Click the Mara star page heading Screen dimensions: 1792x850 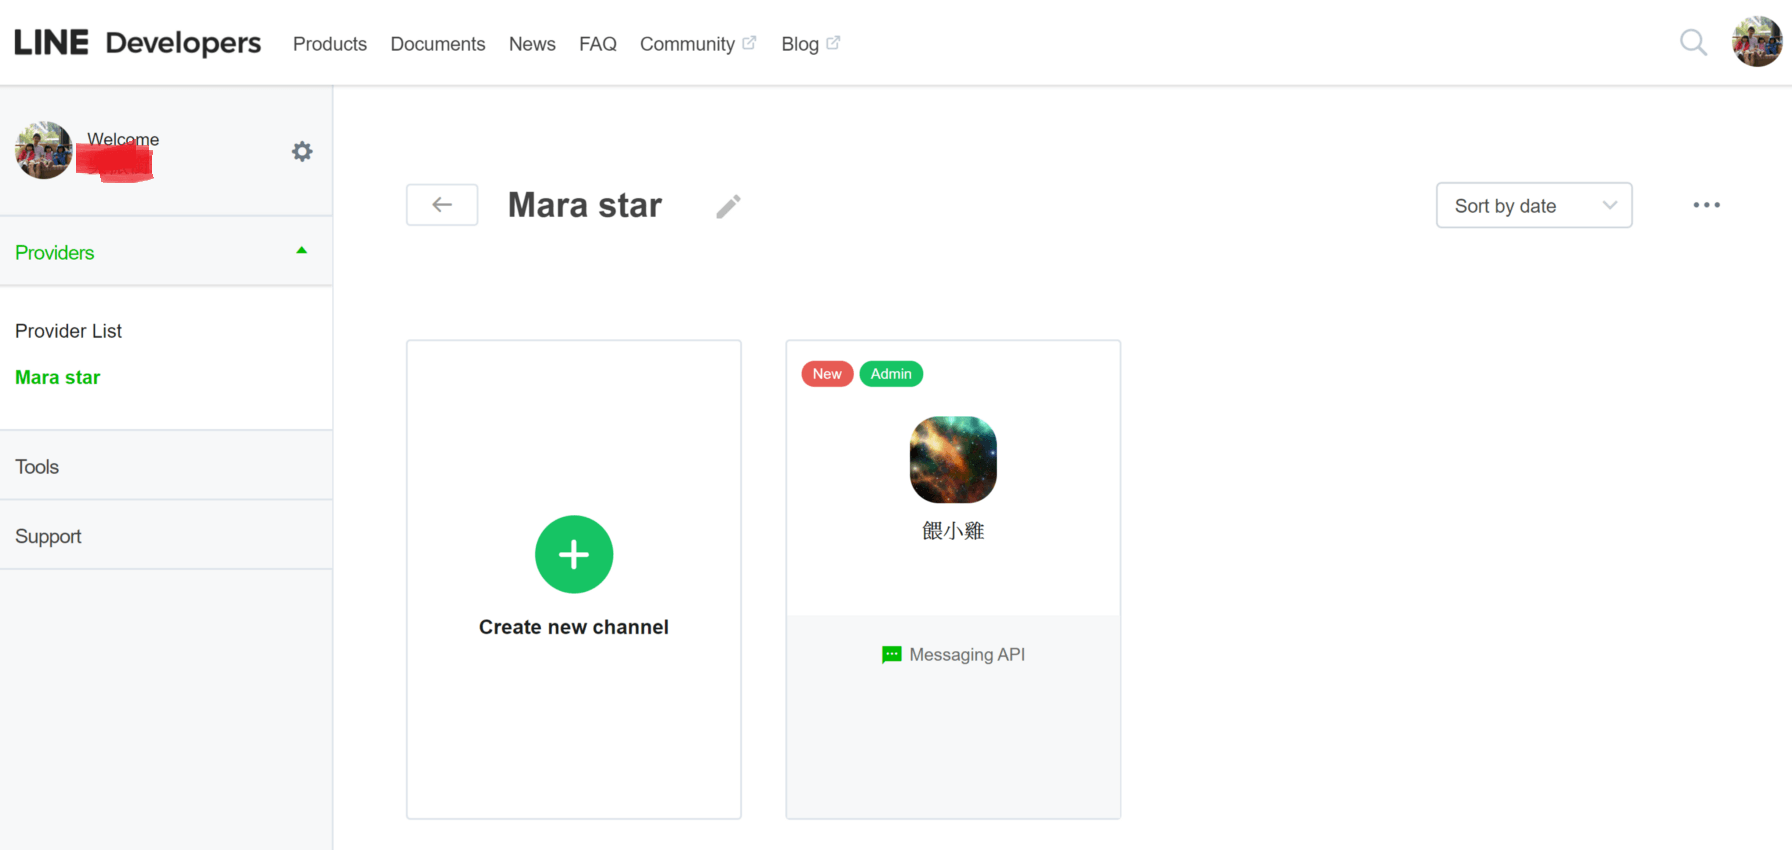(585, 205)
